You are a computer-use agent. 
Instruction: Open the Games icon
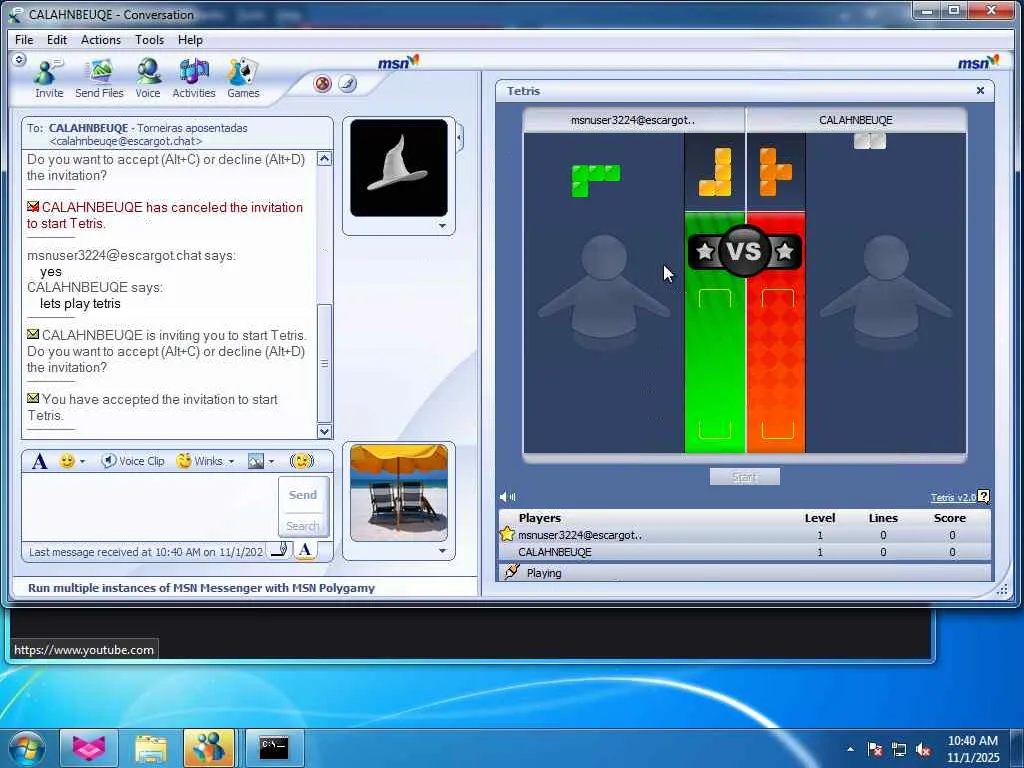[x=243, y=78]
